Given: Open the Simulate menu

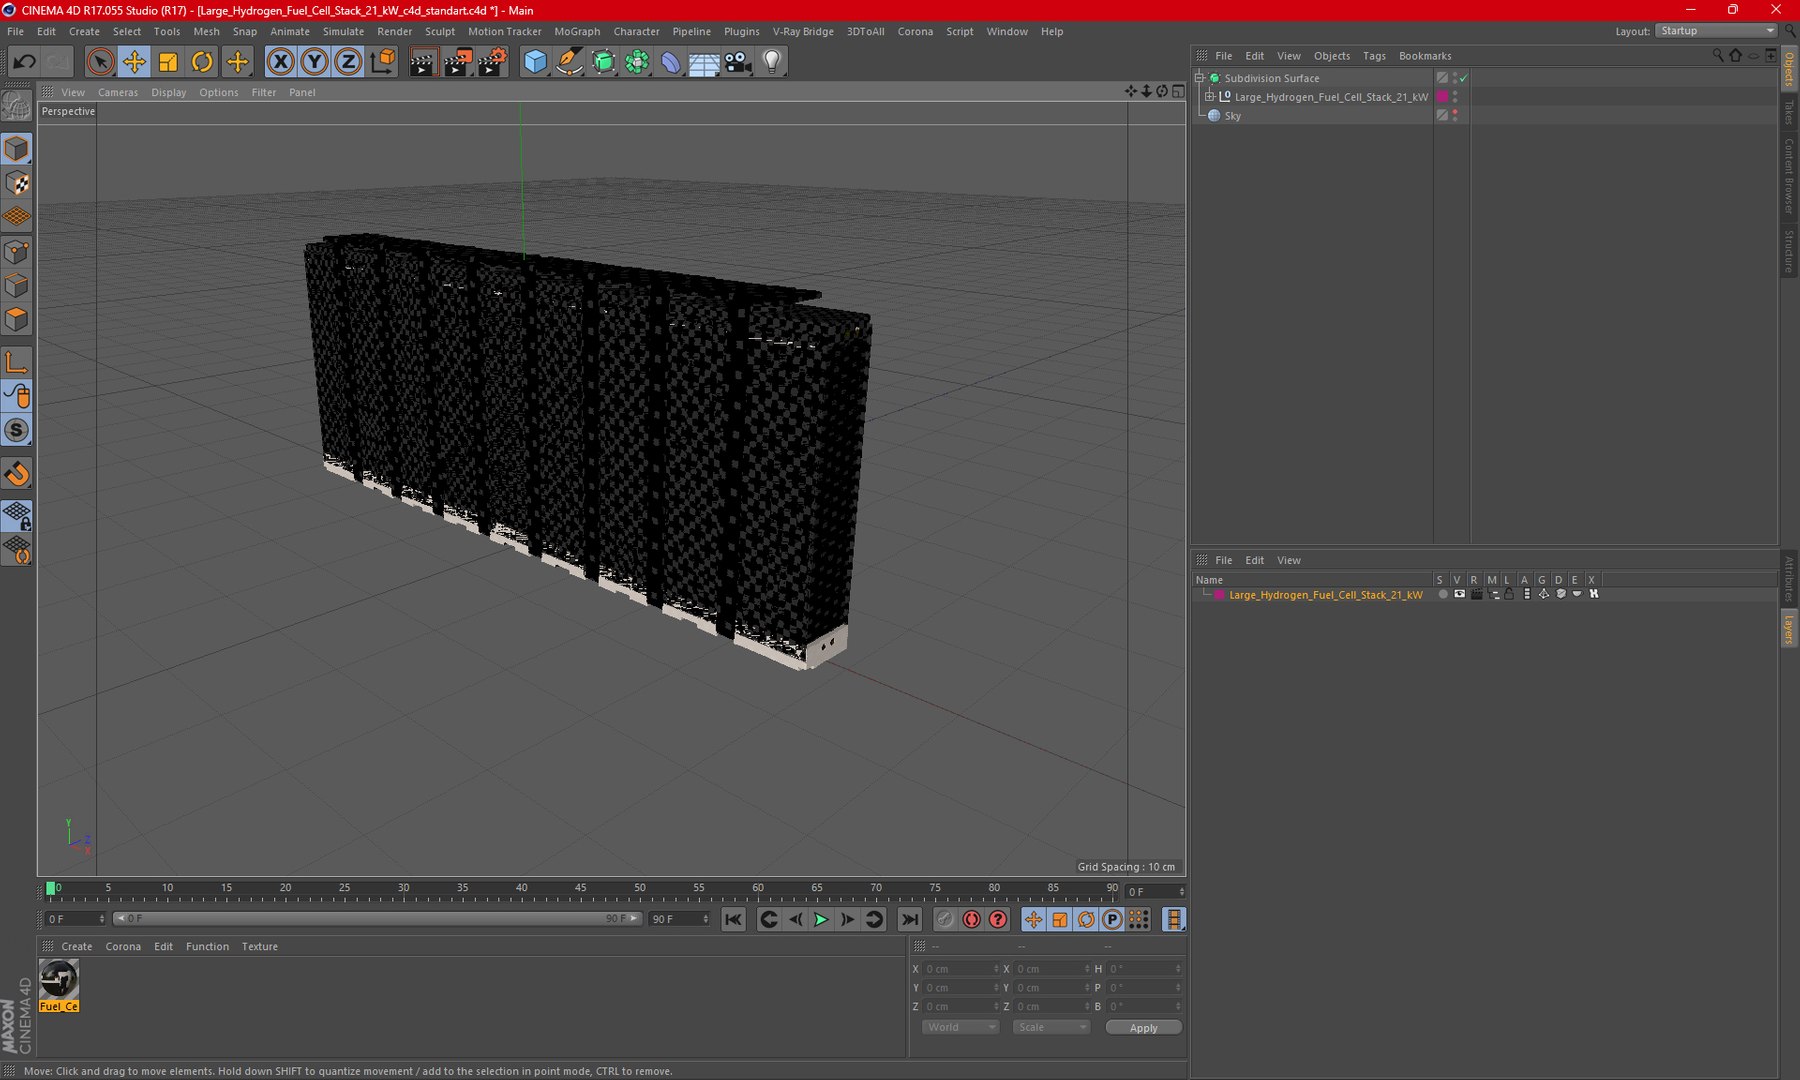Looking at the screenshot, I should tap(343, 31).
